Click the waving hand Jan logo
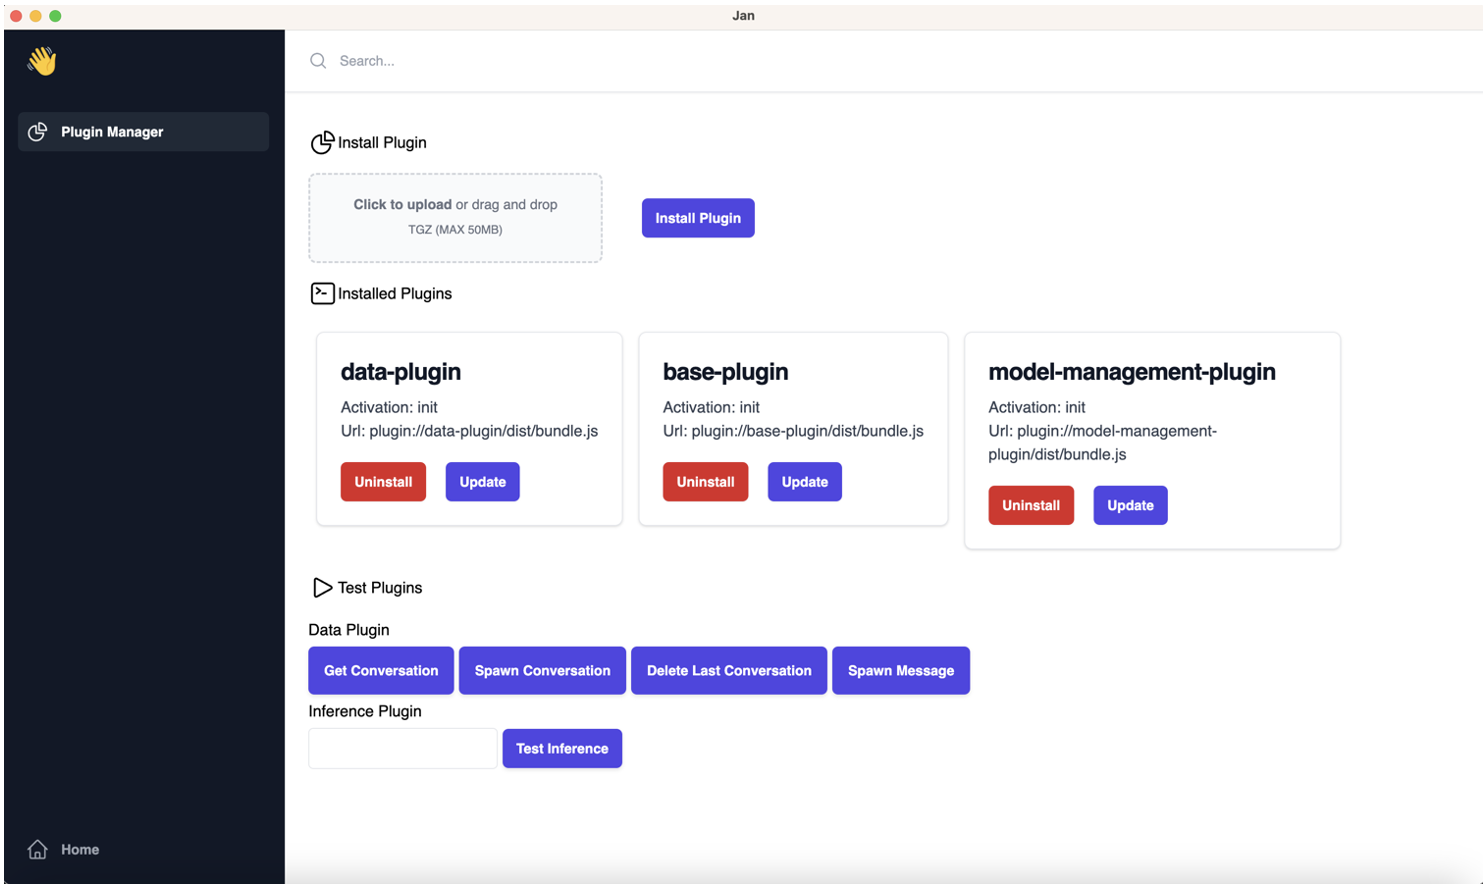1484x888 pixels. (x=42, y=61)
